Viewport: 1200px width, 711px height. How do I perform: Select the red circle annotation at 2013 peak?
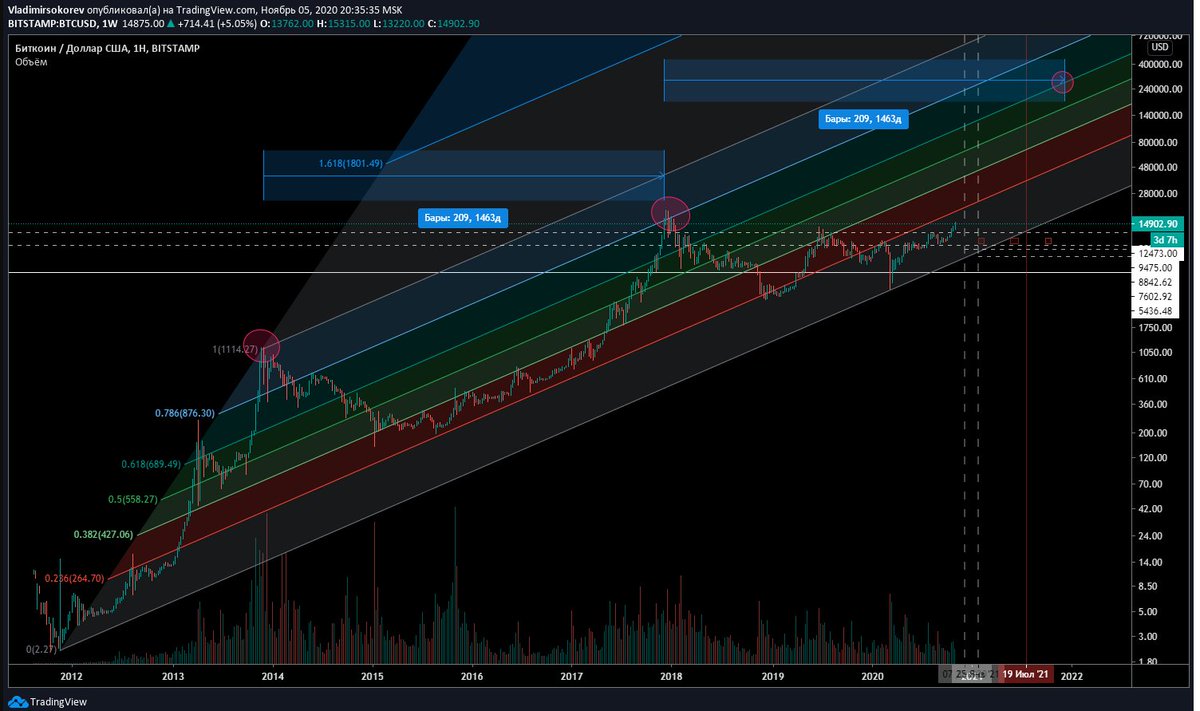point(260,346)
